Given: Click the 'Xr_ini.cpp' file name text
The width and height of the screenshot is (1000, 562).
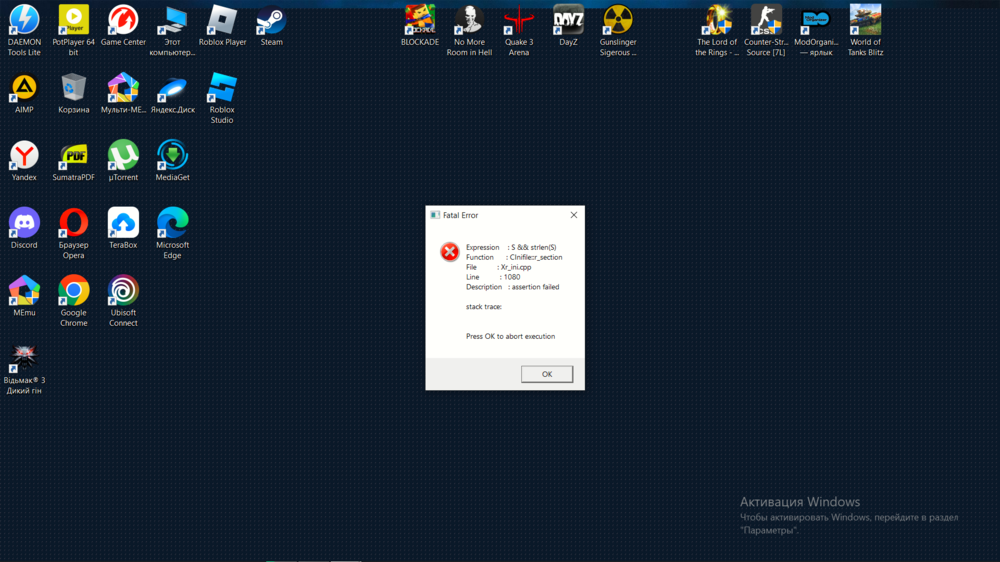Looking at the screenshot, I should pyautogui.click(x=516, y=267).
